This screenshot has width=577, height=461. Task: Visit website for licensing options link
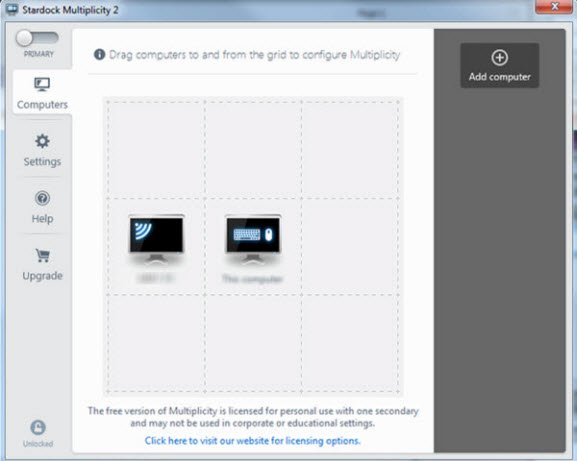(252, 440)
